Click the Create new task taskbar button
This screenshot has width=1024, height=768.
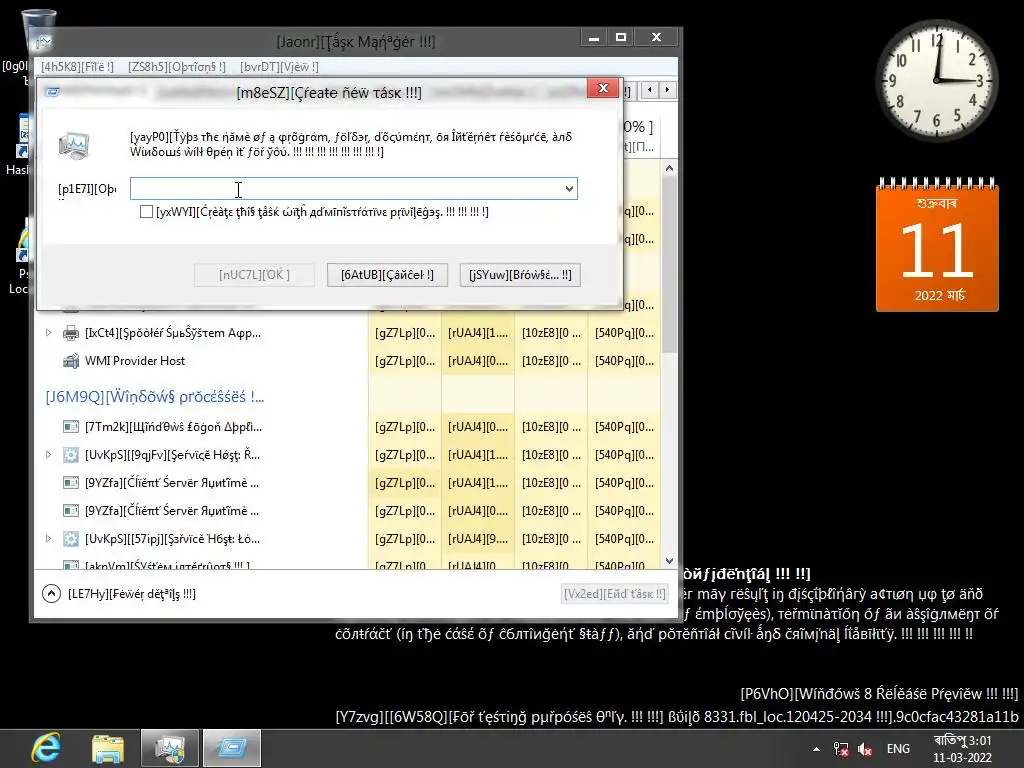tap(232, 748)
